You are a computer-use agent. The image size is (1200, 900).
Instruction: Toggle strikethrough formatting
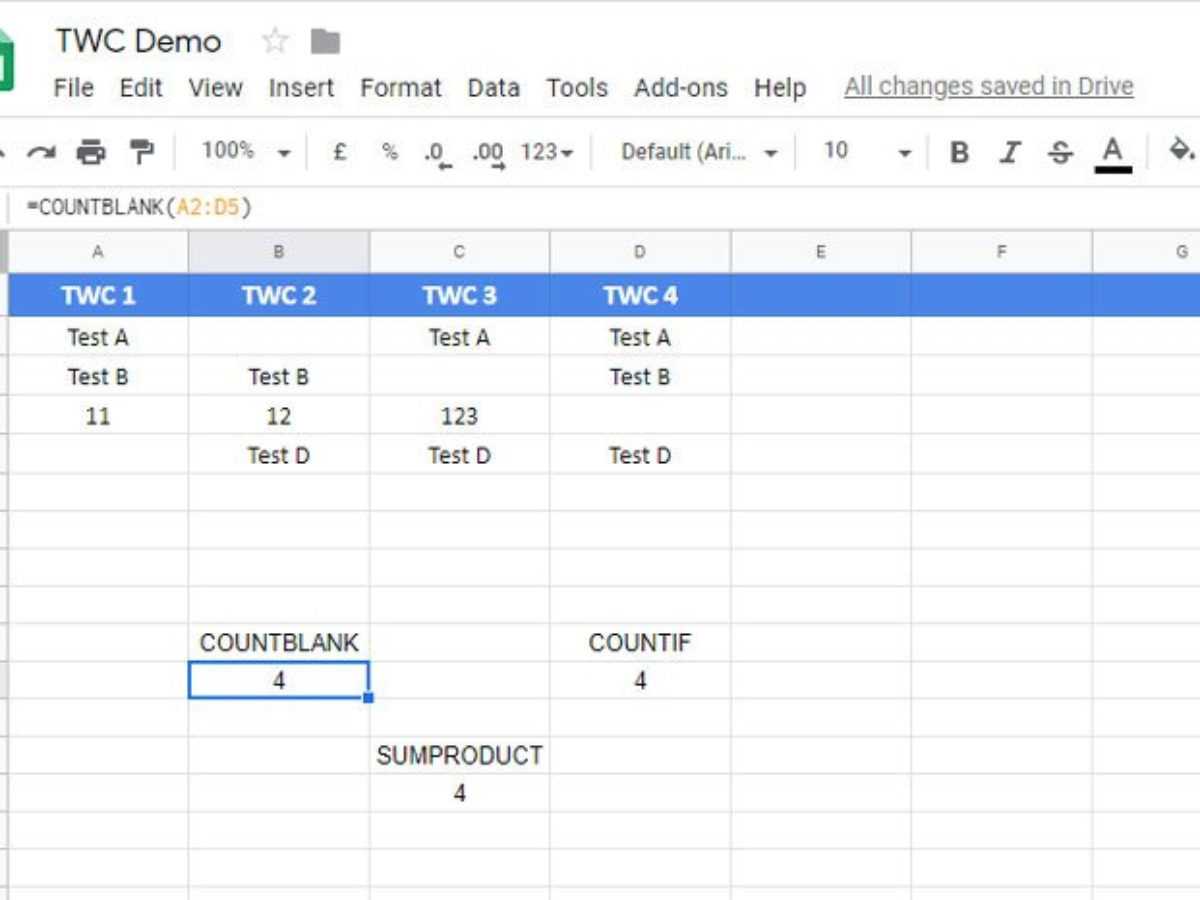tap(1060, 152)
